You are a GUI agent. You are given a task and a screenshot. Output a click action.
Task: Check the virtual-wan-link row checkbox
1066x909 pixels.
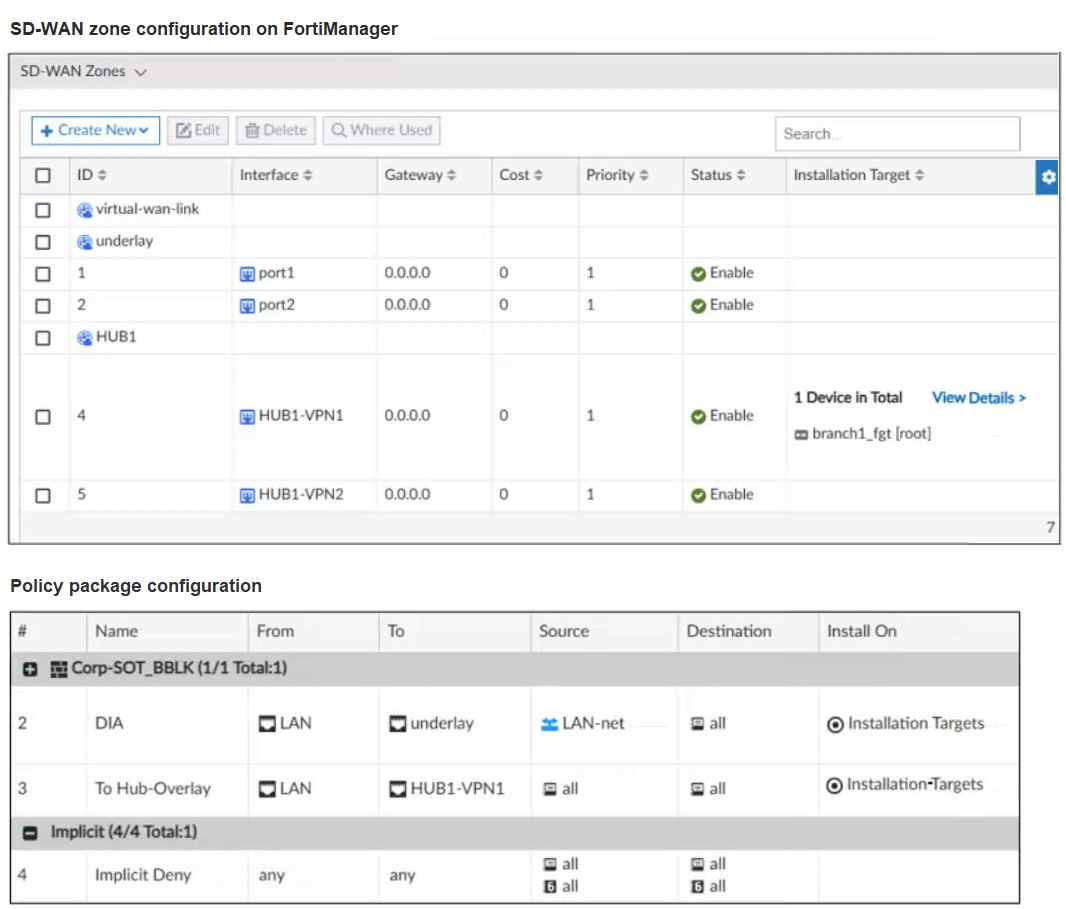[43, 210]
